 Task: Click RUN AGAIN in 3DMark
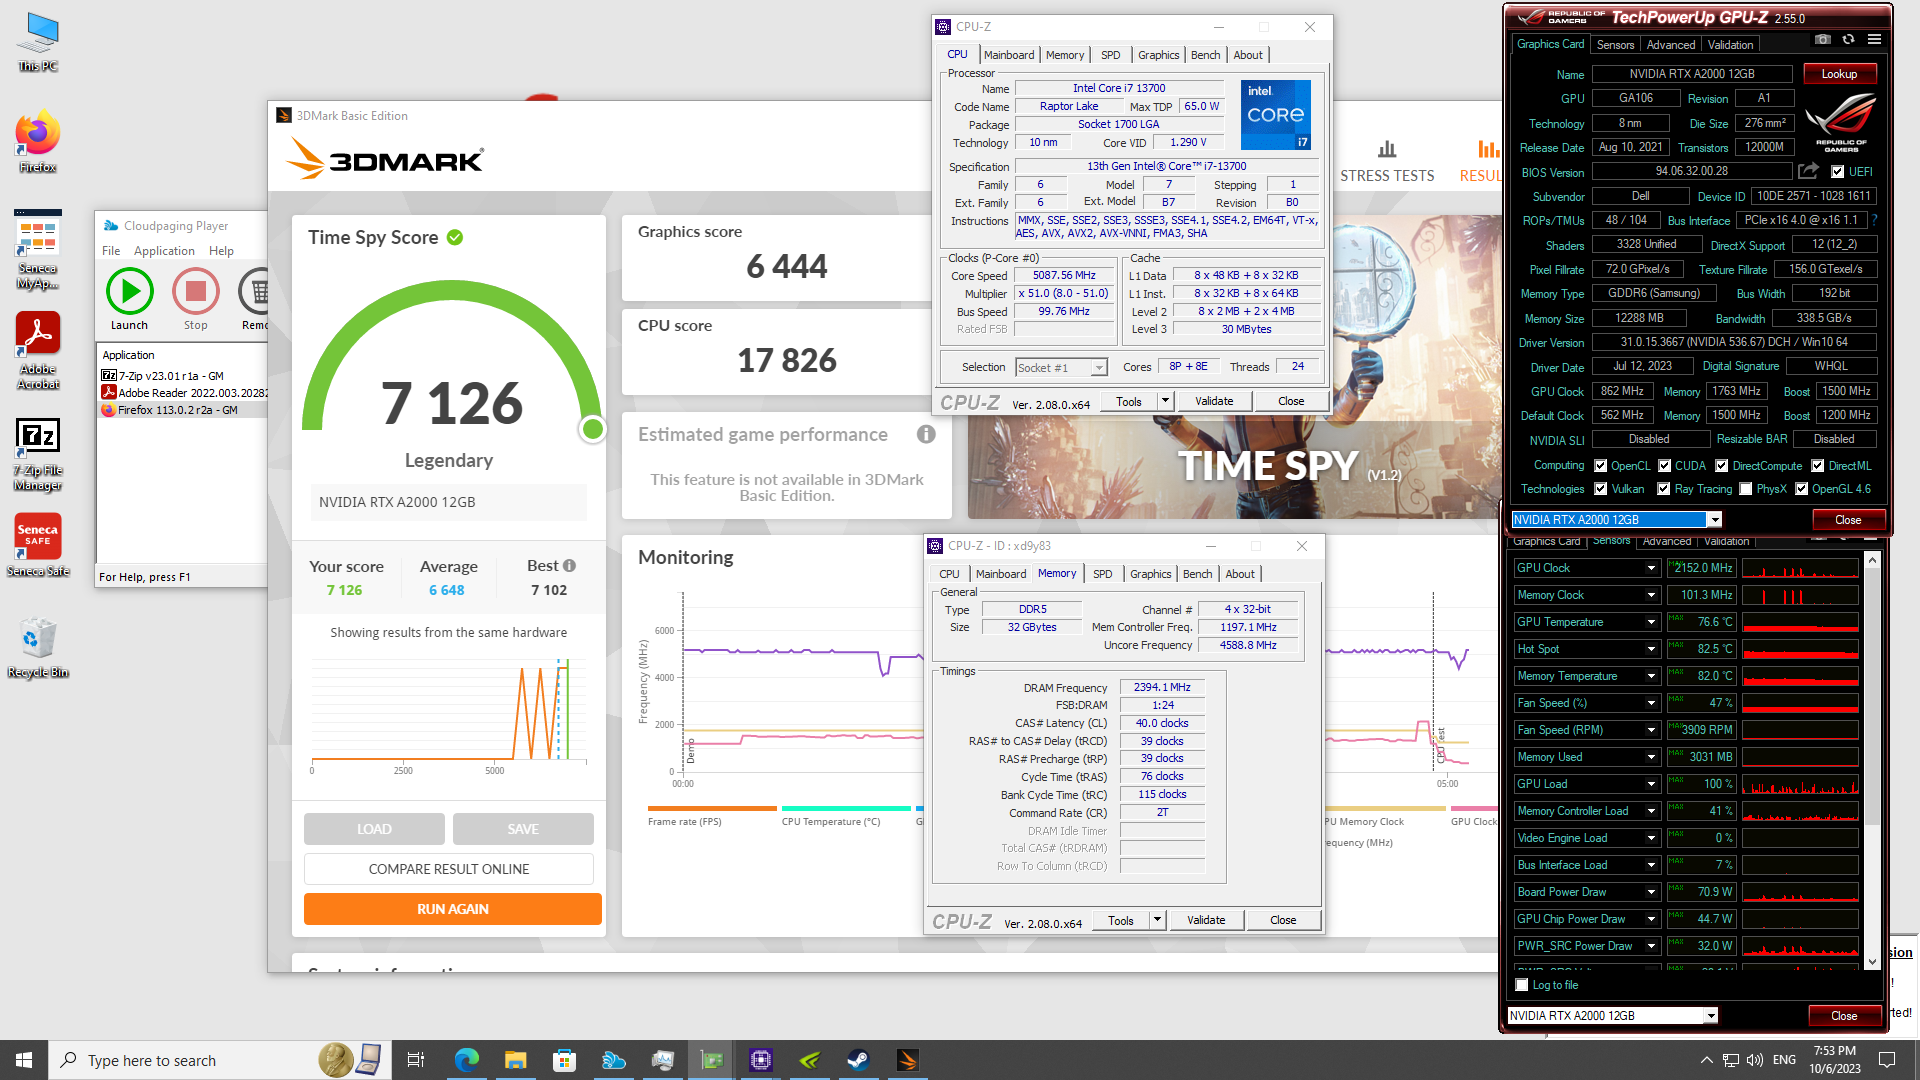tap(453, 909)
